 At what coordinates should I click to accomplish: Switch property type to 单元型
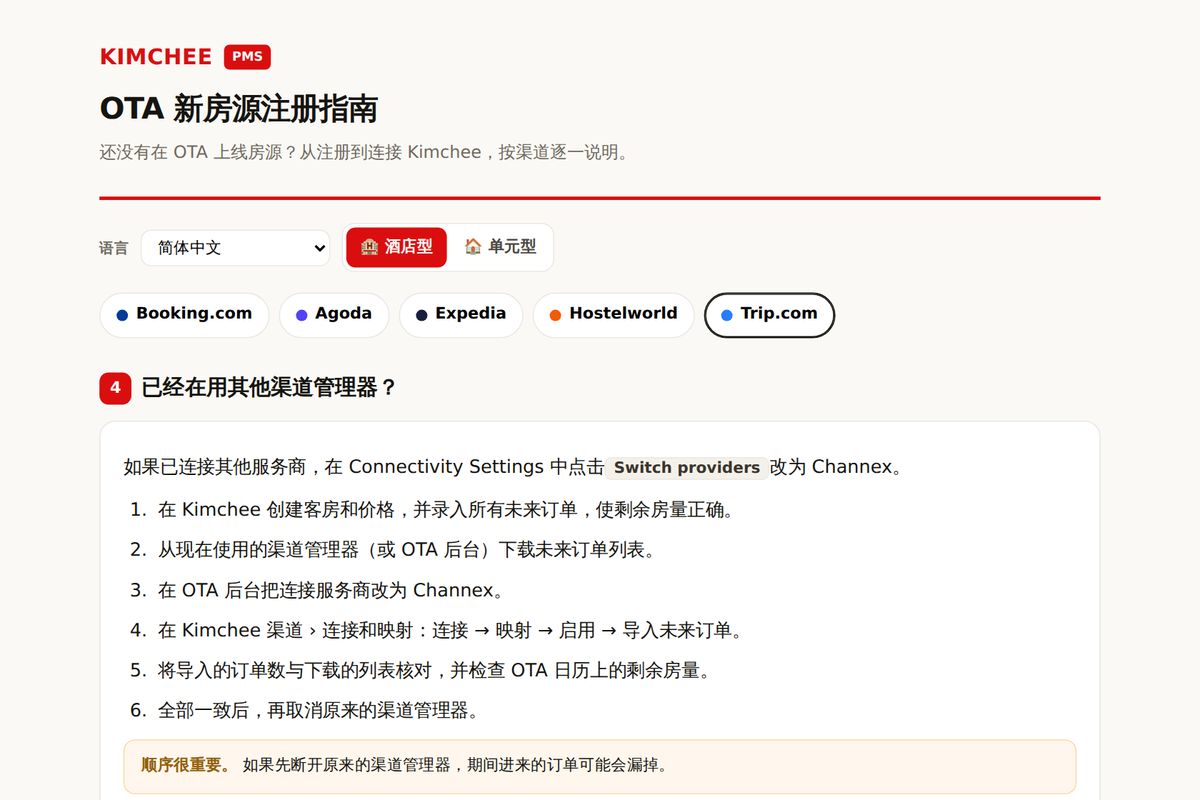tap(499, 247)
